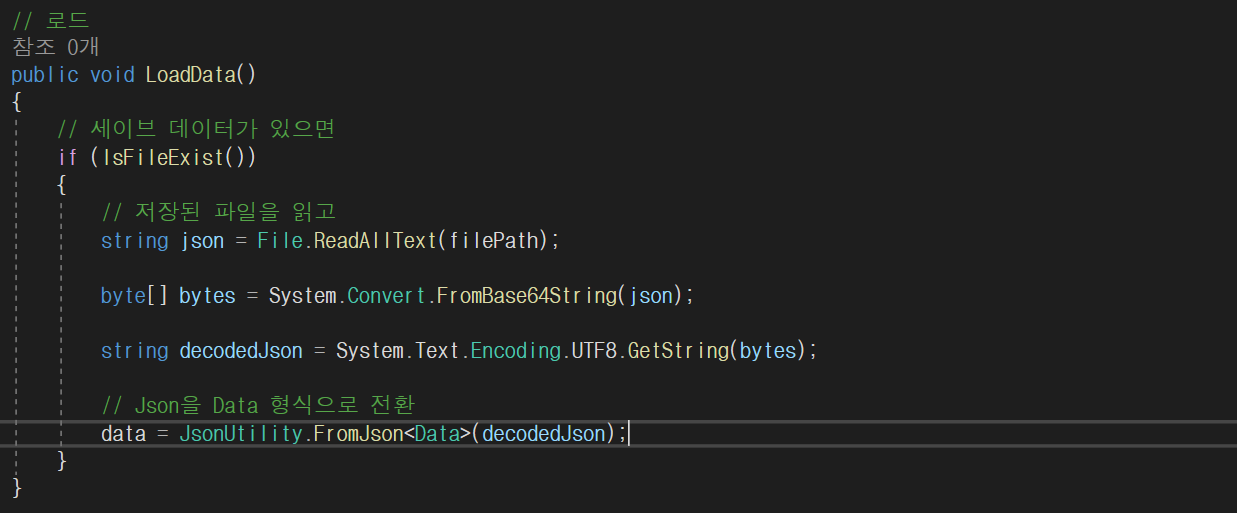Click the 'bytes' variable declaration
The height and width of the screenshot is (513, 1237).
pos(207,296)
